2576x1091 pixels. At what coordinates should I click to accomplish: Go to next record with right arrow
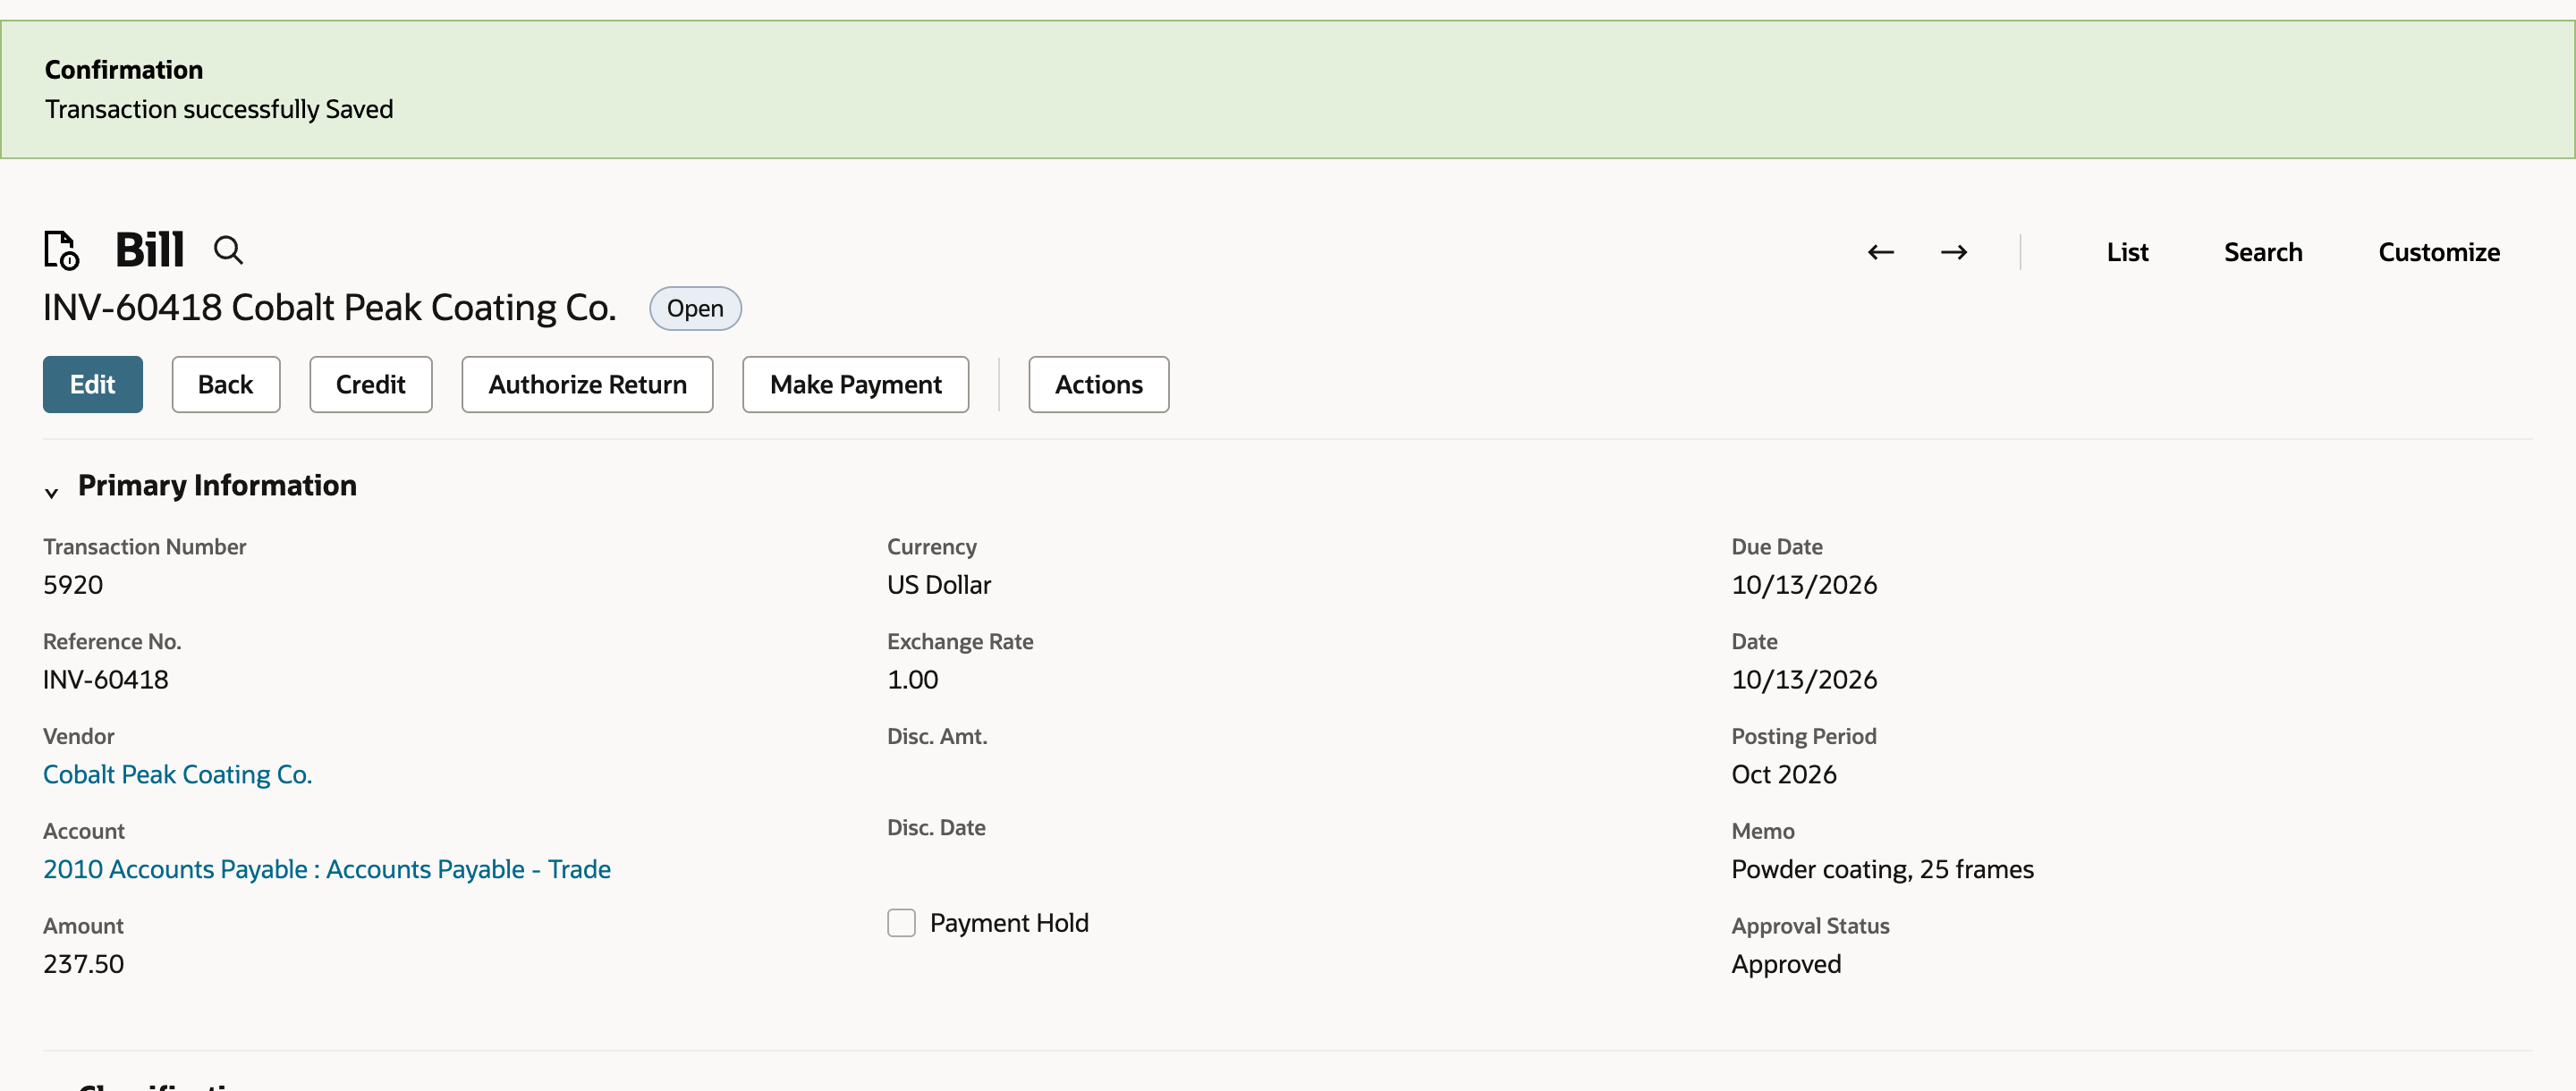click(1954, 252)
